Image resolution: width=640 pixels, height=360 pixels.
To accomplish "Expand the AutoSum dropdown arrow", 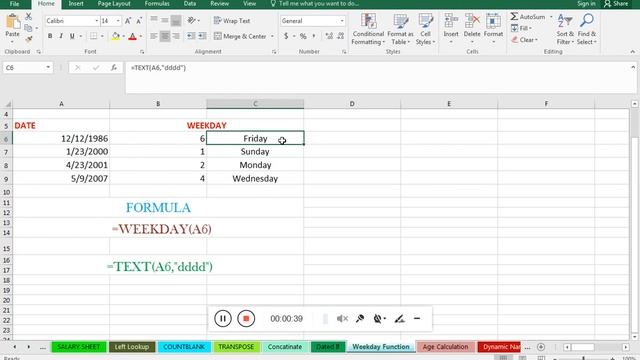I will [x=551, y=17].
